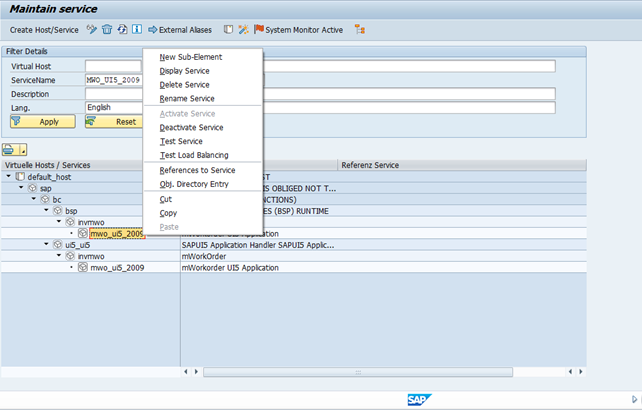Screen dimensions: 642x410
Task: Collapse the ui5_ui5 tree node
Action: click(46, 244)
